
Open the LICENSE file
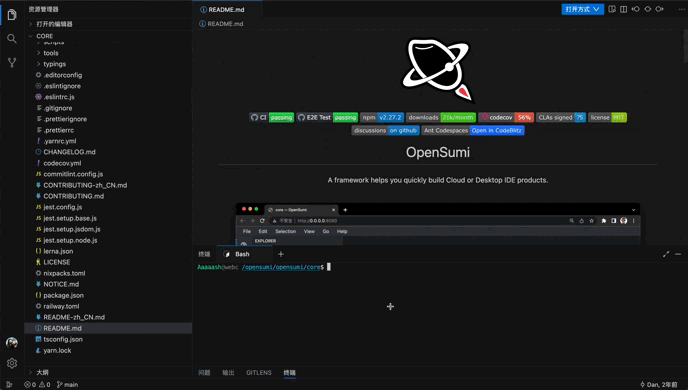(108, 262)
